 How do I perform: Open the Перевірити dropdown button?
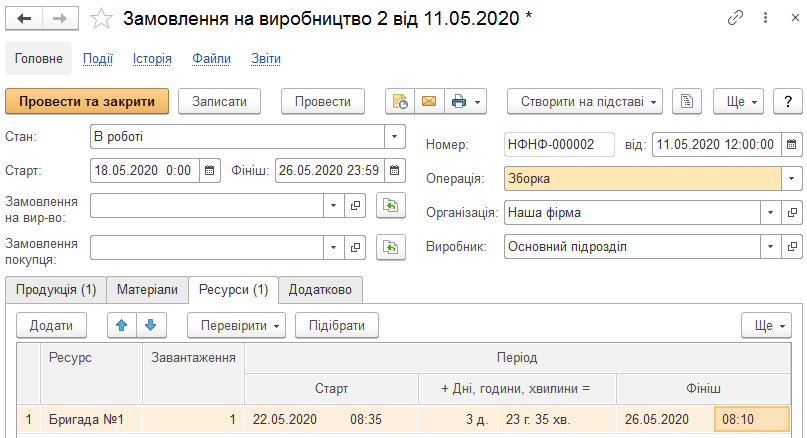click(236, 325)
